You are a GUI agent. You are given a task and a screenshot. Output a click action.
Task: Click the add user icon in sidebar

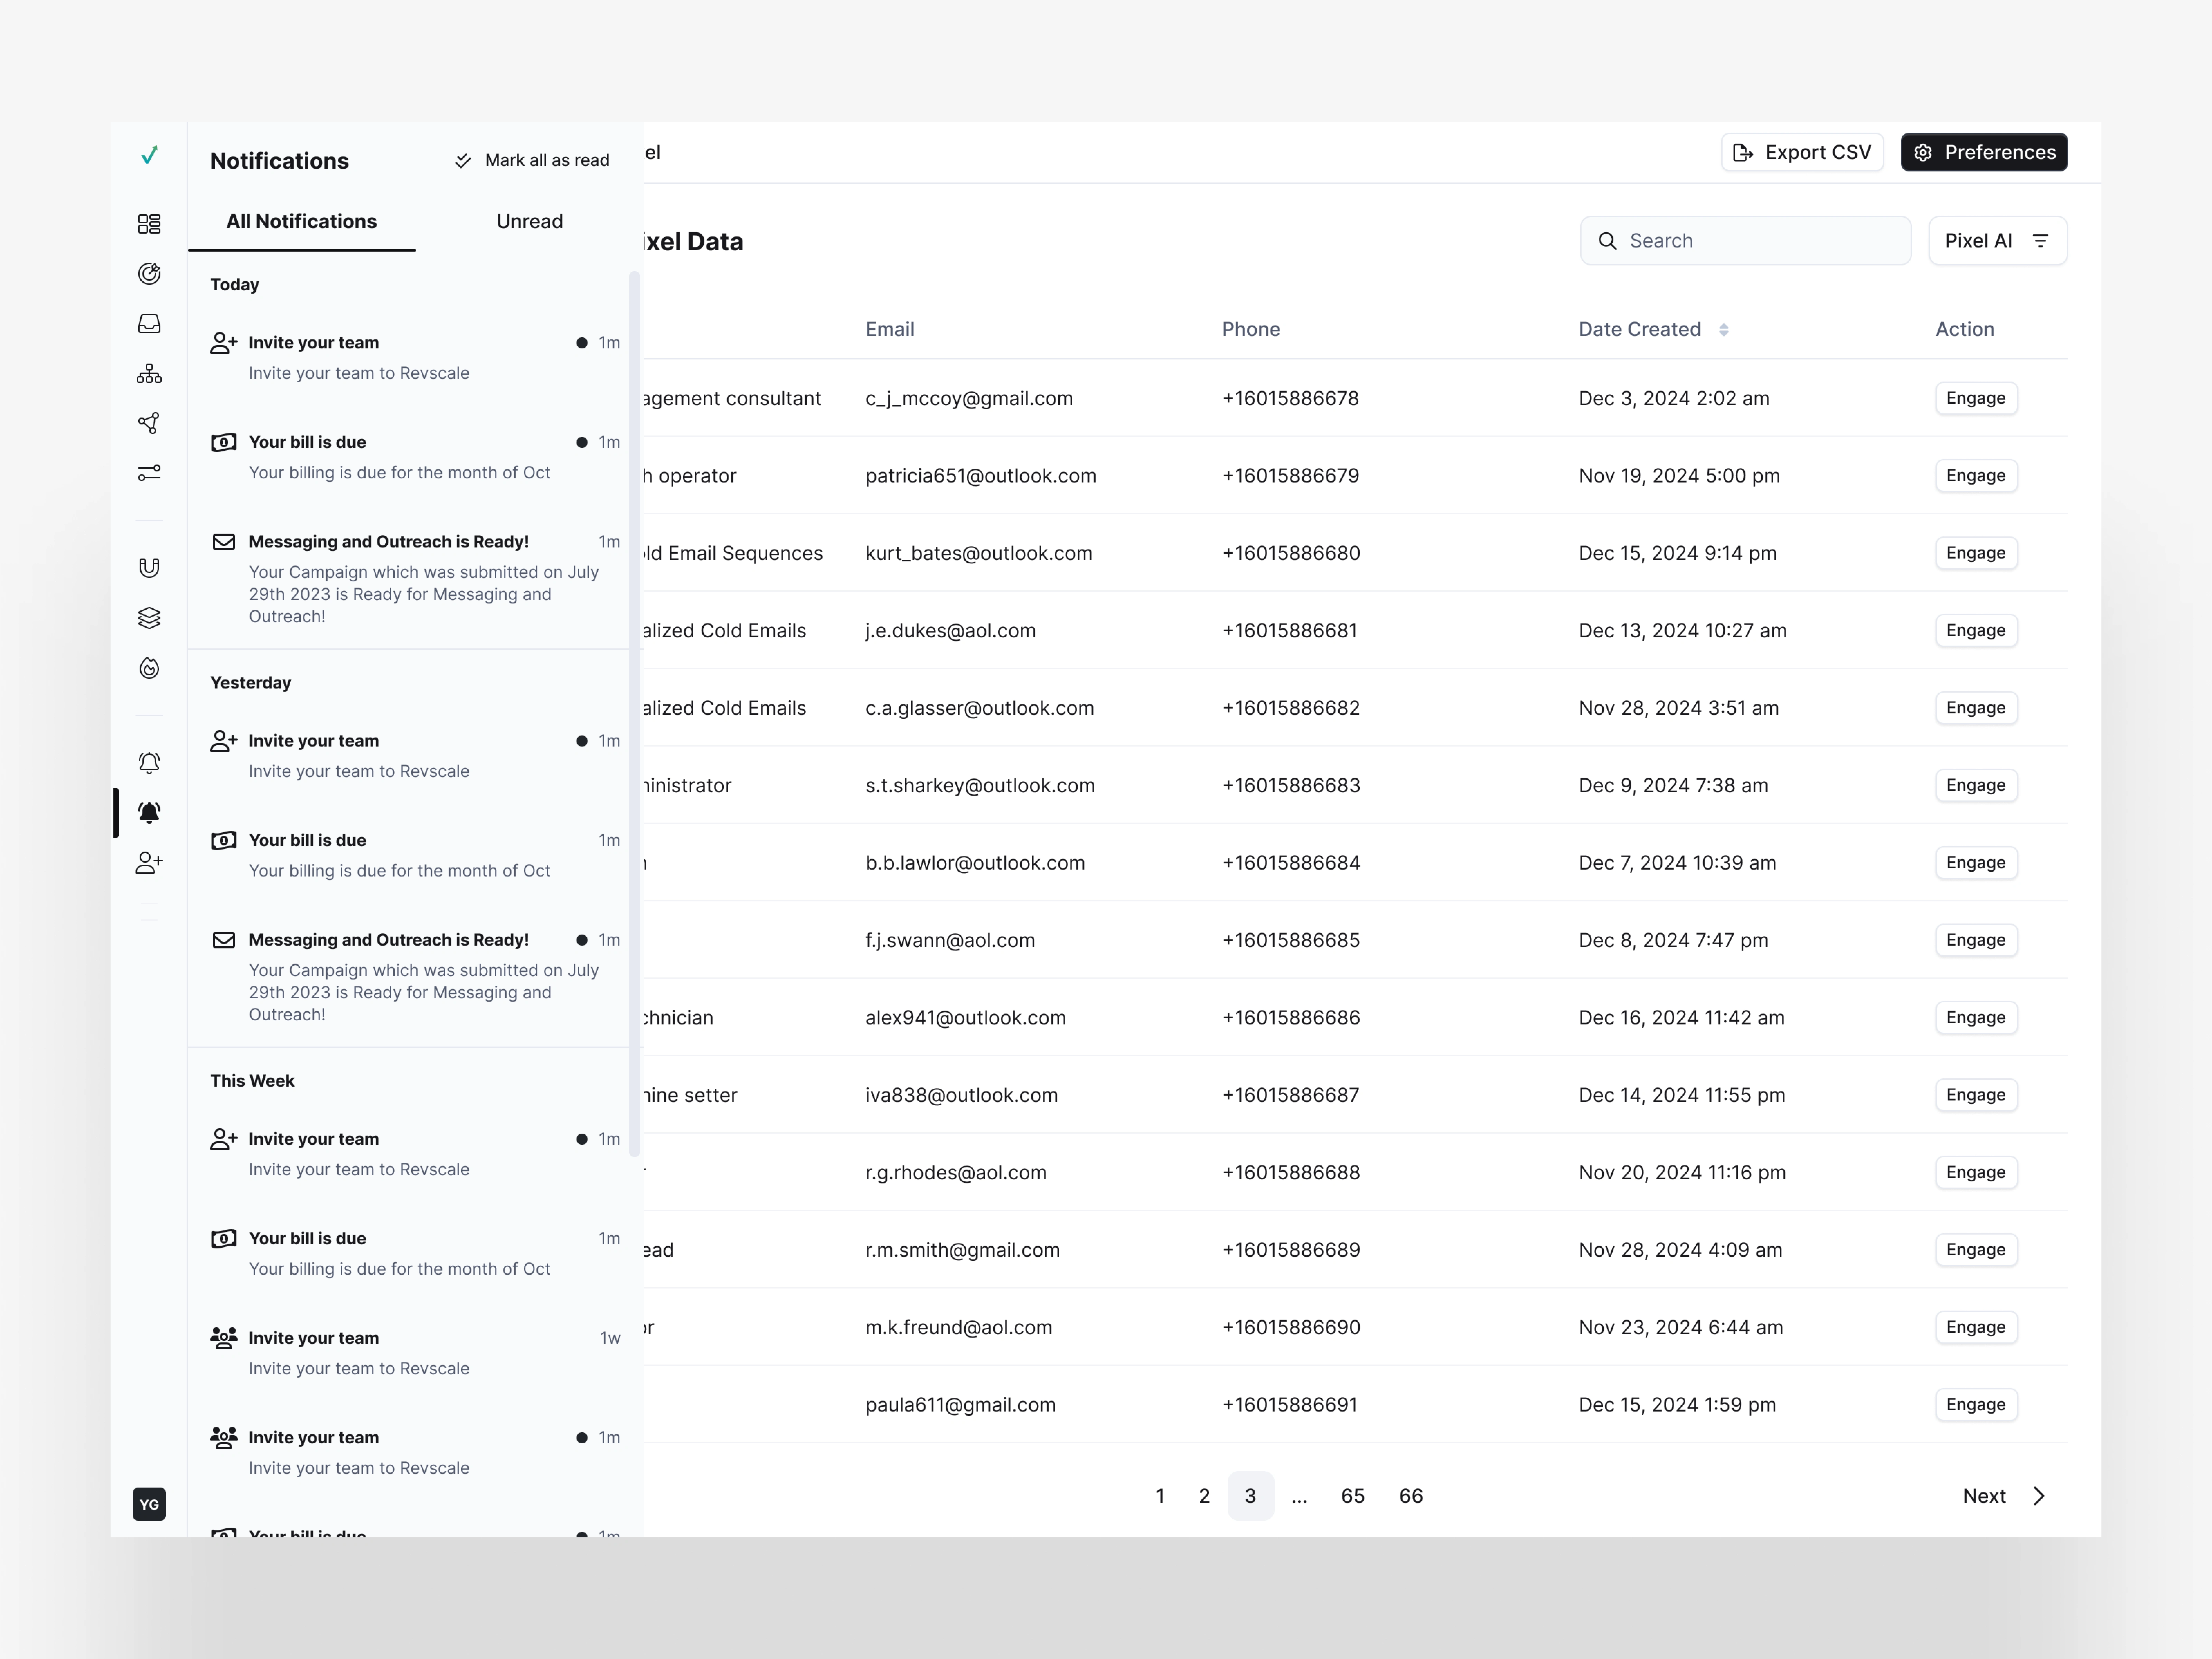149,863
